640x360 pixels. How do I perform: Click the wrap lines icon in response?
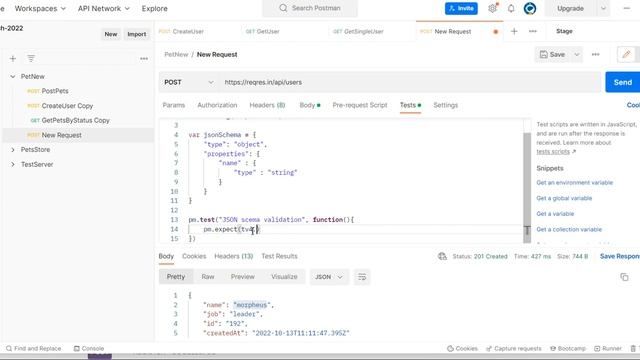(362, 277)
